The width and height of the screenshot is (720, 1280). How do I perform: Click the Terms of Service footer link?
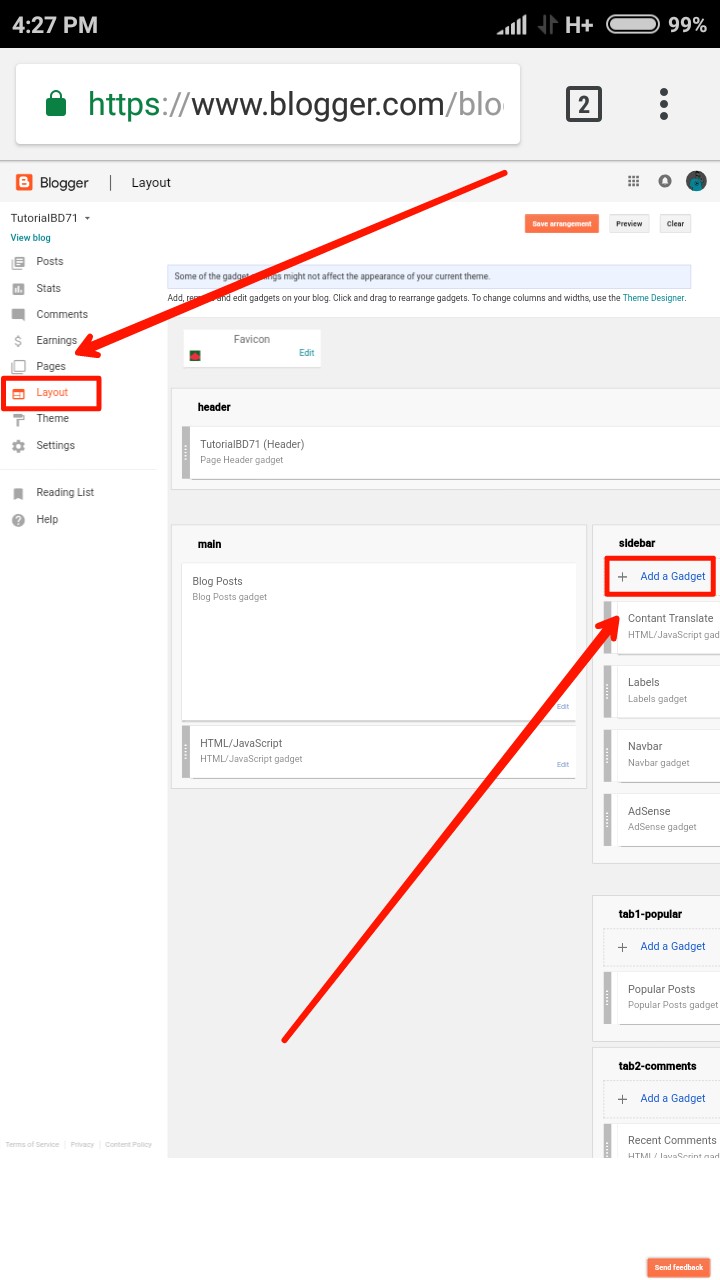pyautogui.click(x=32, y=1144)
